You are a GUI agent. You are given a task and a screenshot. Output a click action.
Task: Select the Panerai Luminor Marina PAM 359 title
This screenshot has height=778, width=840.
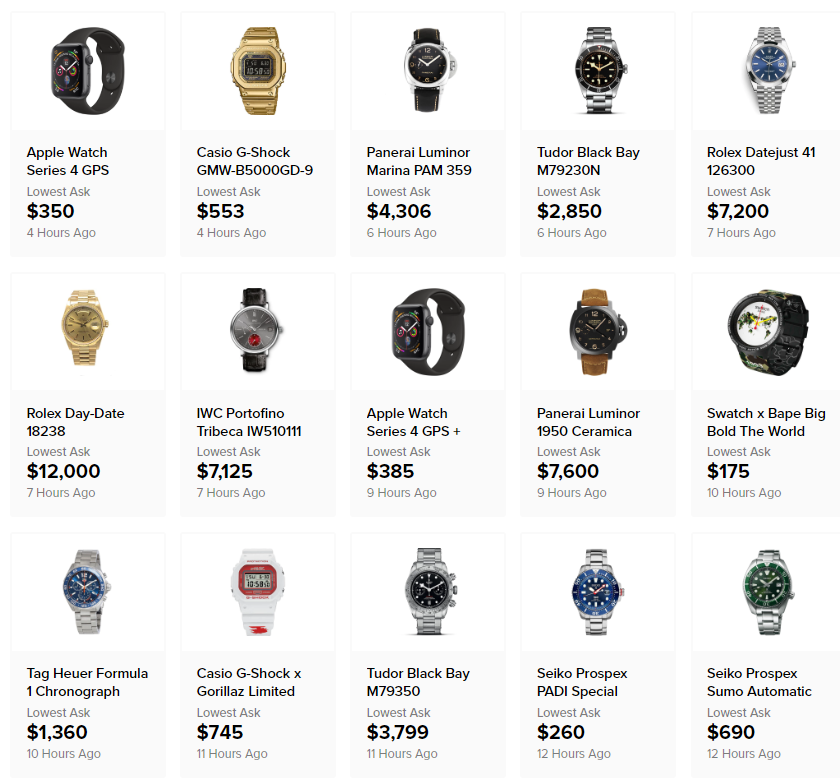(x=419, y=161)
